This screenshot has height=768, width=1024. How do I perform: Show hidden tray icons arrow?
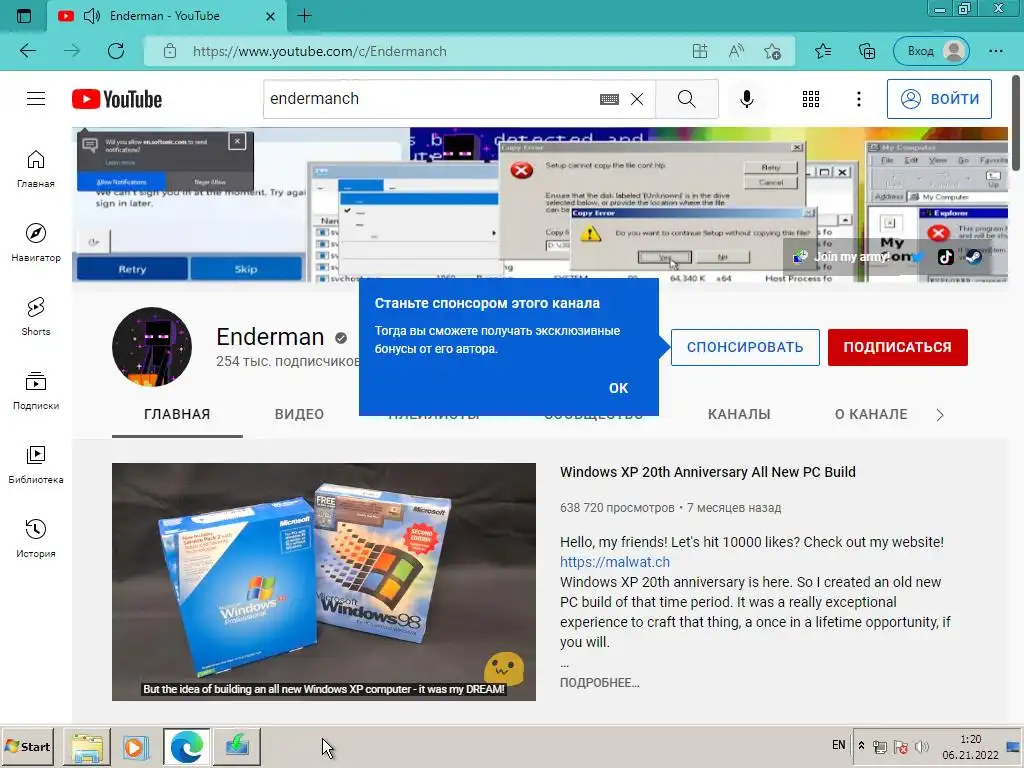click(861, 746)
